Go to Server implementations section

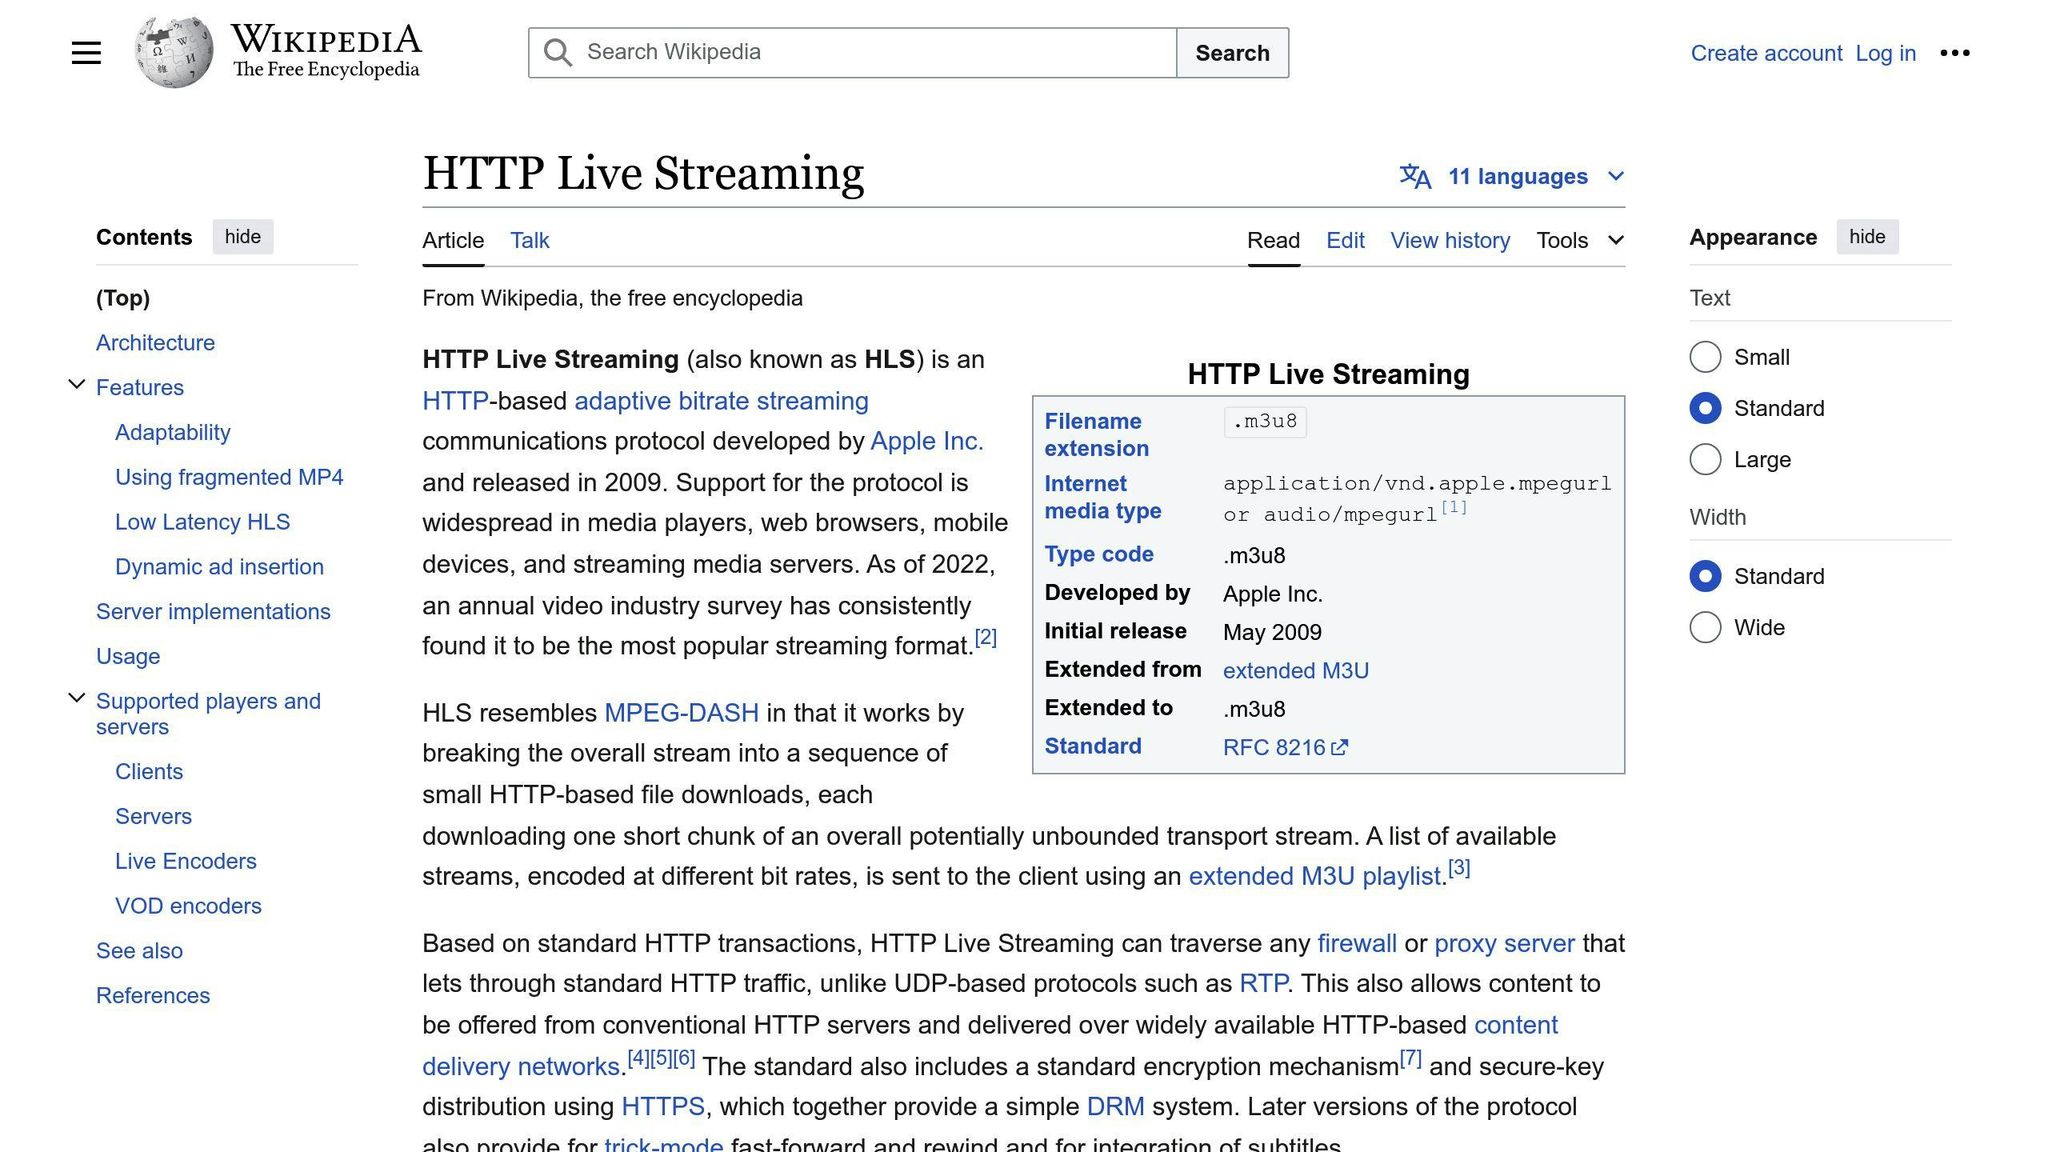click(x=213, y=612)
